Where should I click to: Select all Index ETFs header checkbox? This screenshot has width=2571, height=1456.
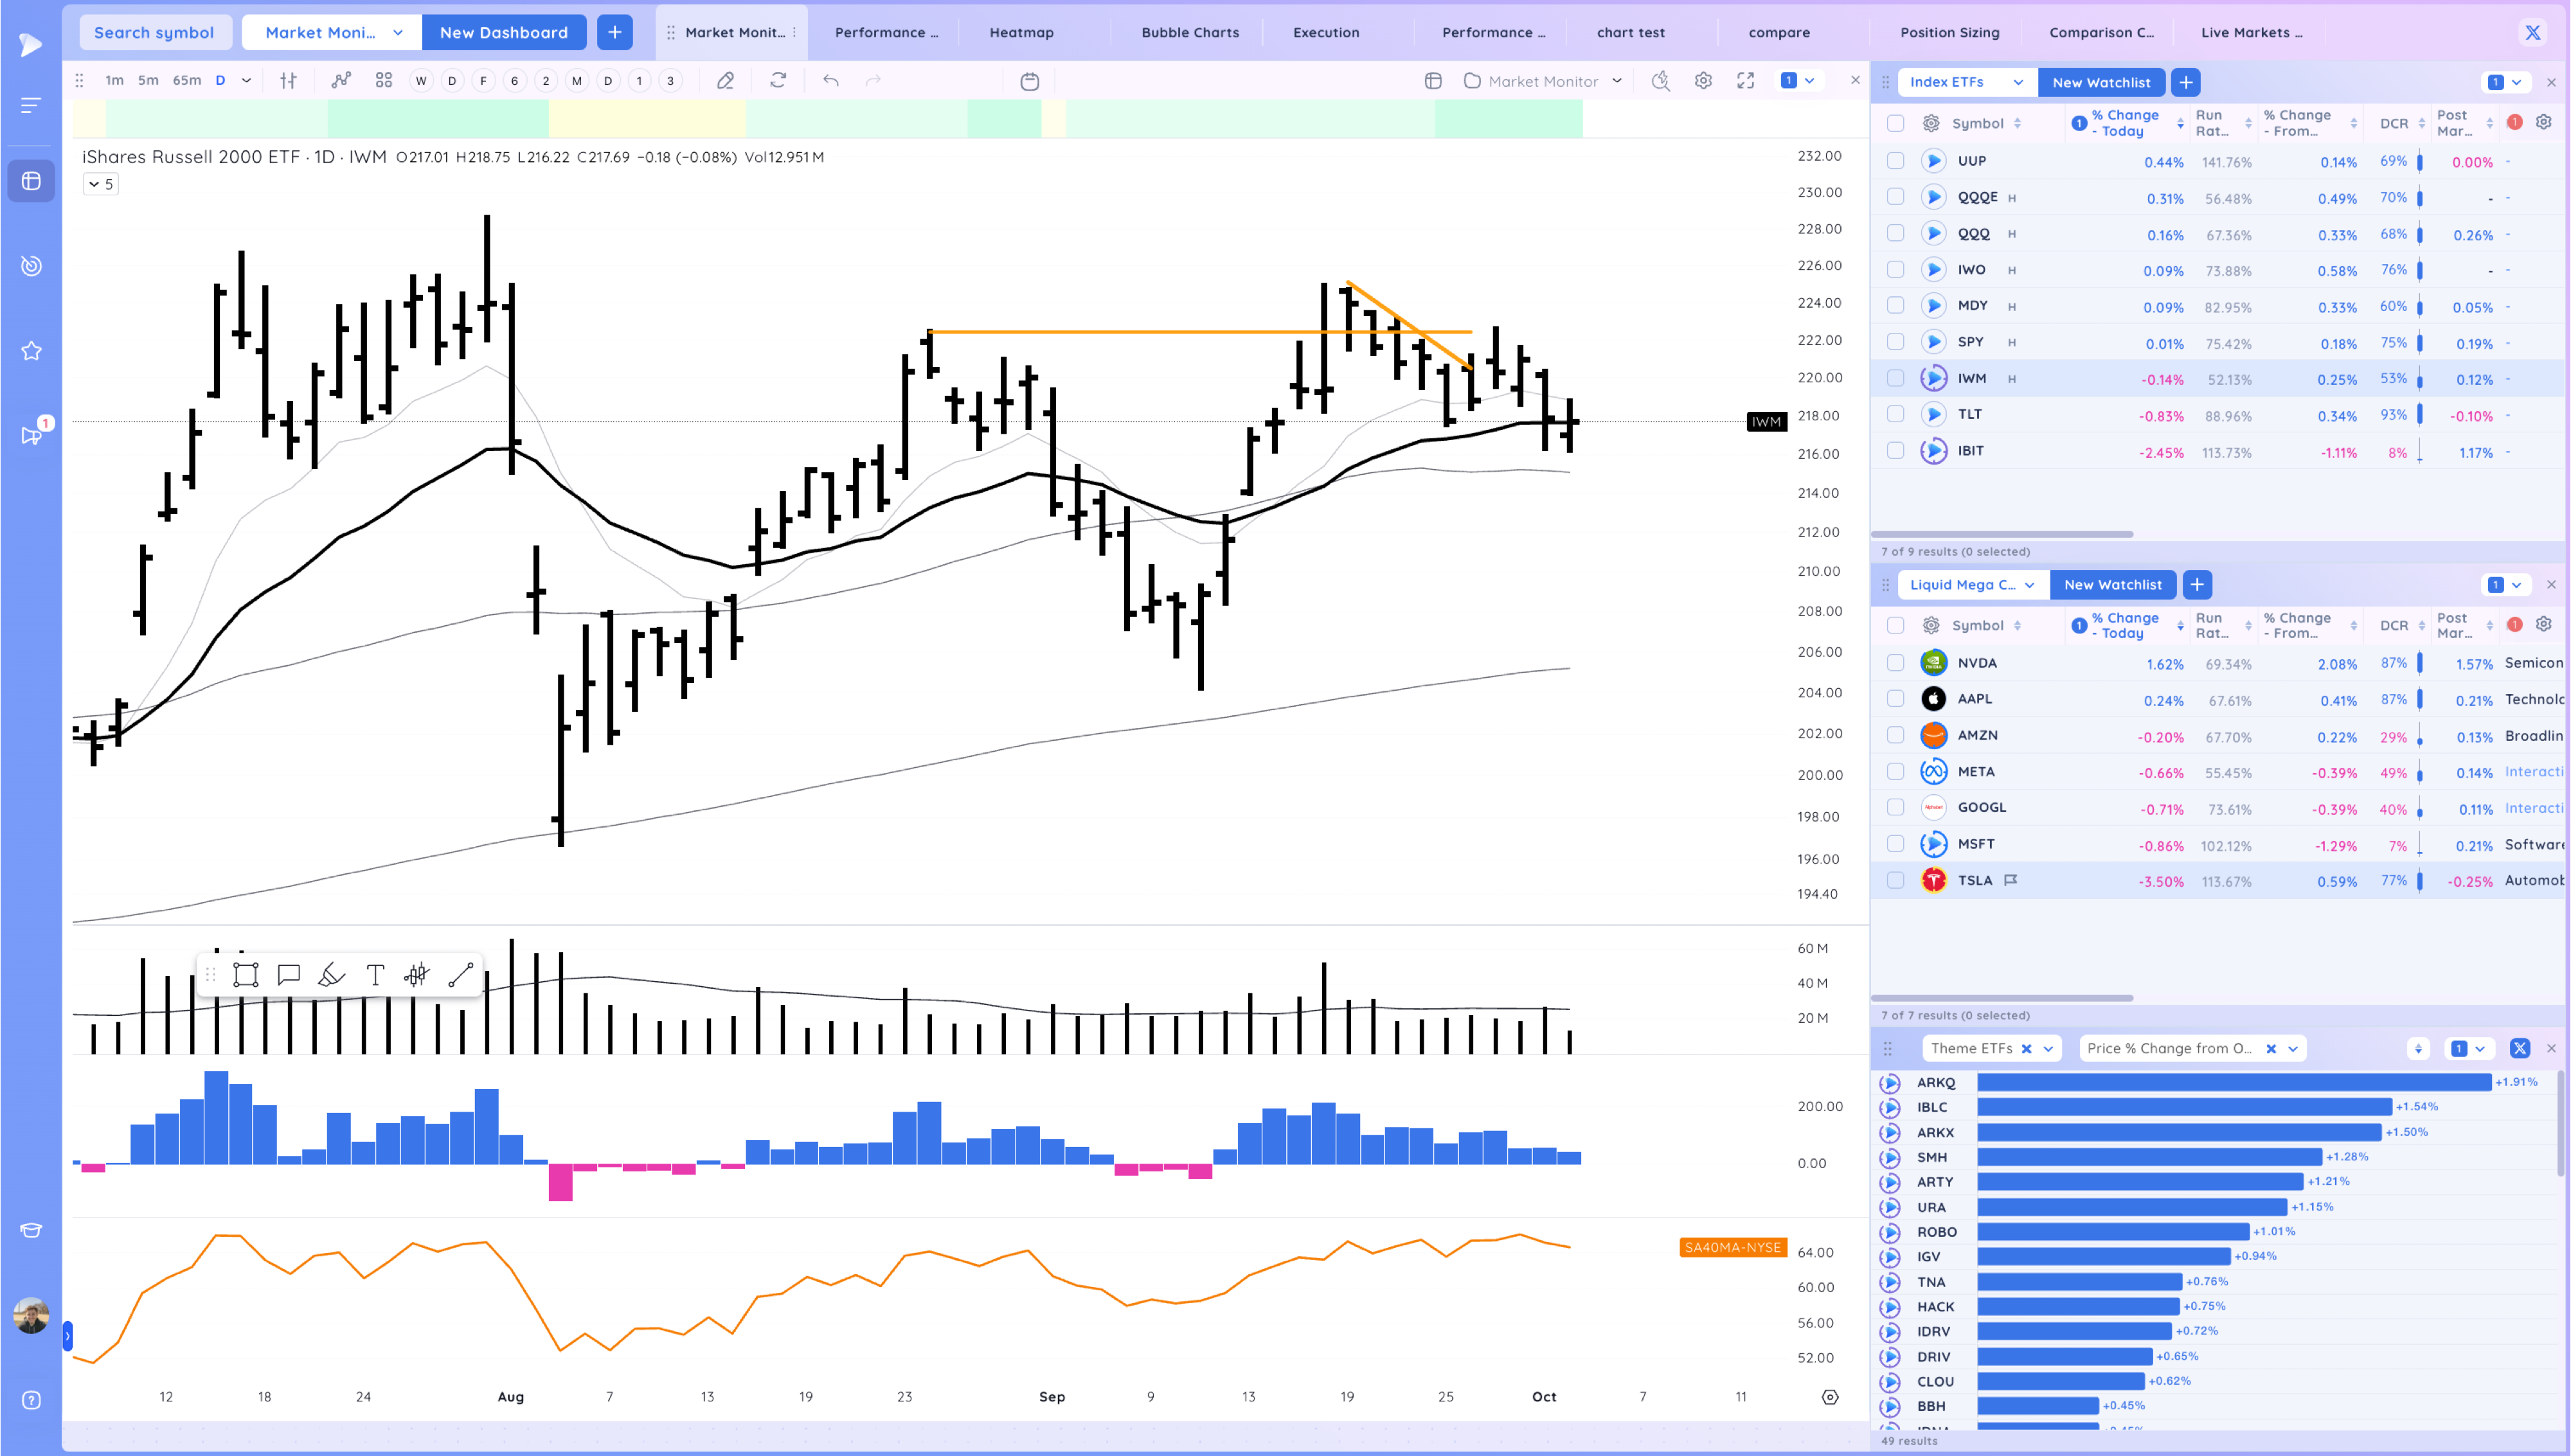click(1895, 123)
